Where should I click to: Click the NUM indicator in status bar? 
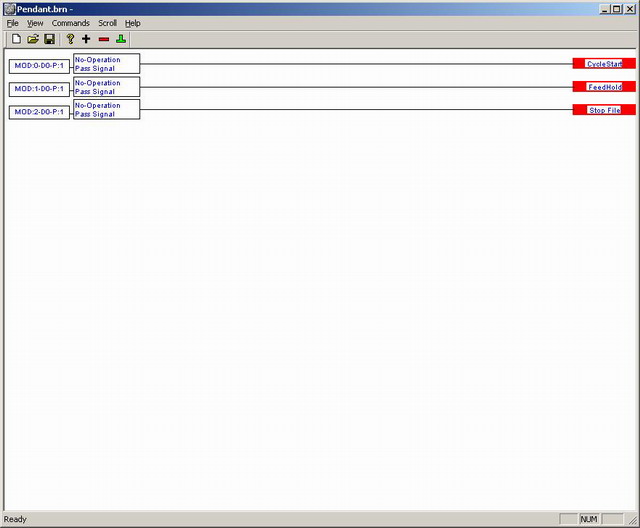pos(589,519)
